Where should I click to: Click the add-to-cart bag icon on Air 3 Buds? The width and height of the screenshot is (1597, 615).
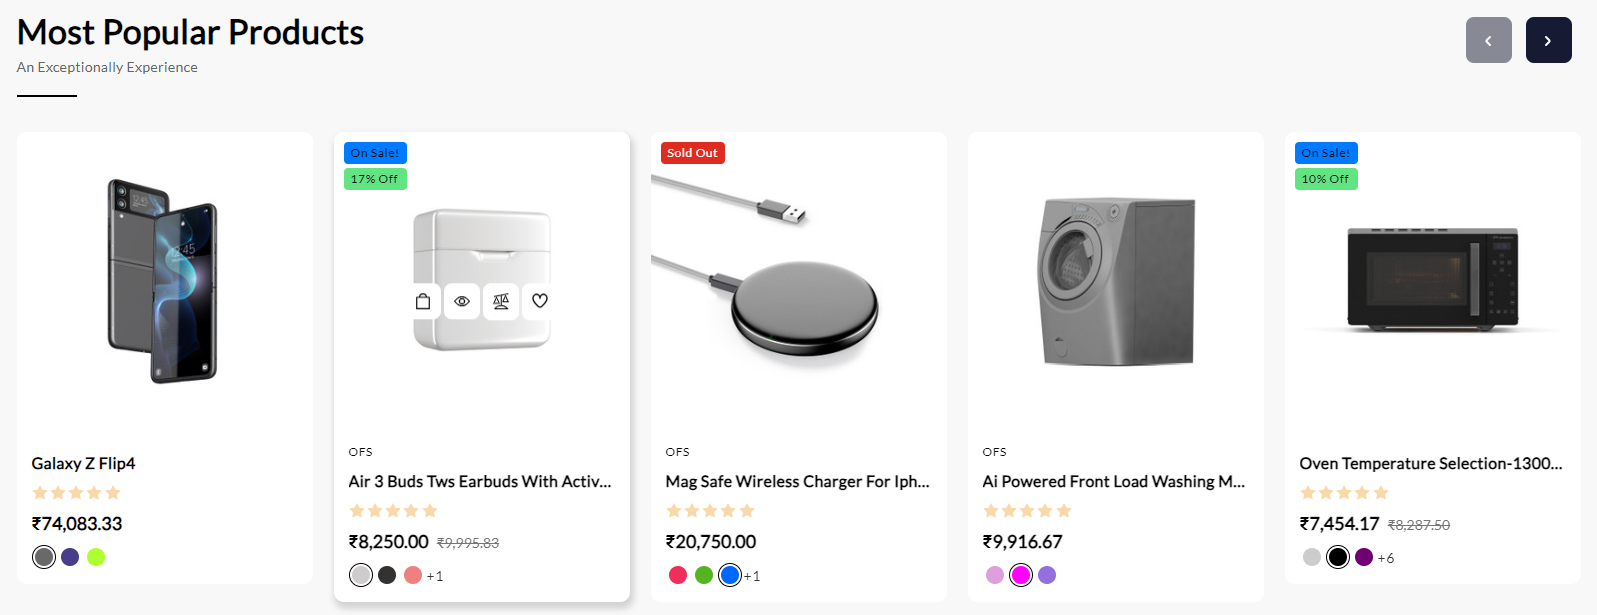423,301
